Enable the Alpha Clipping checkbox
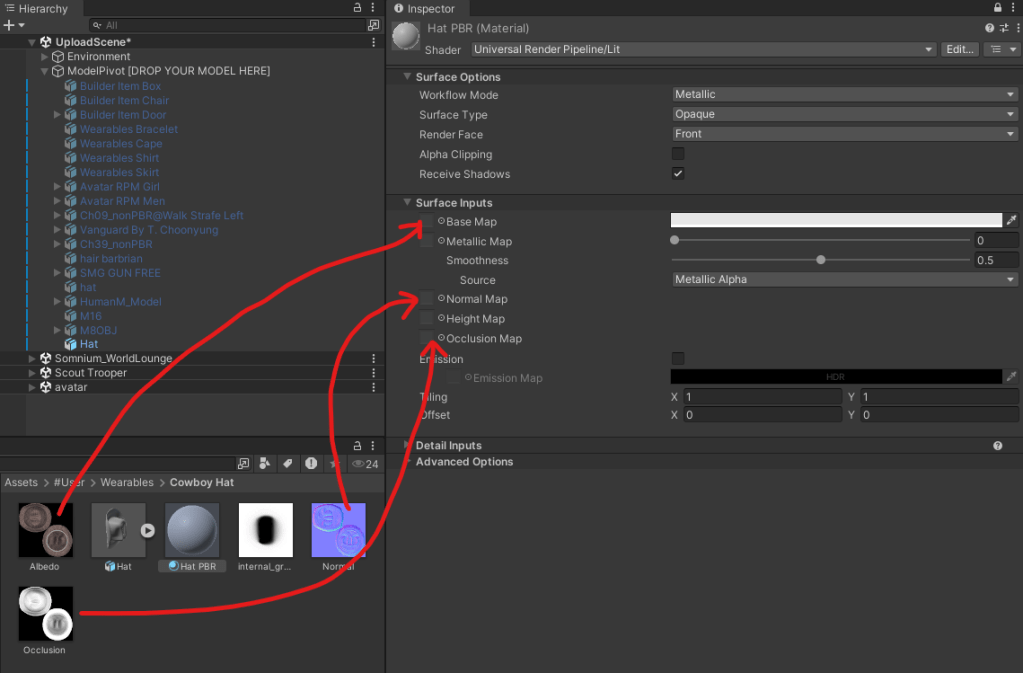1023x673 pixels. (x=678, y=154)
